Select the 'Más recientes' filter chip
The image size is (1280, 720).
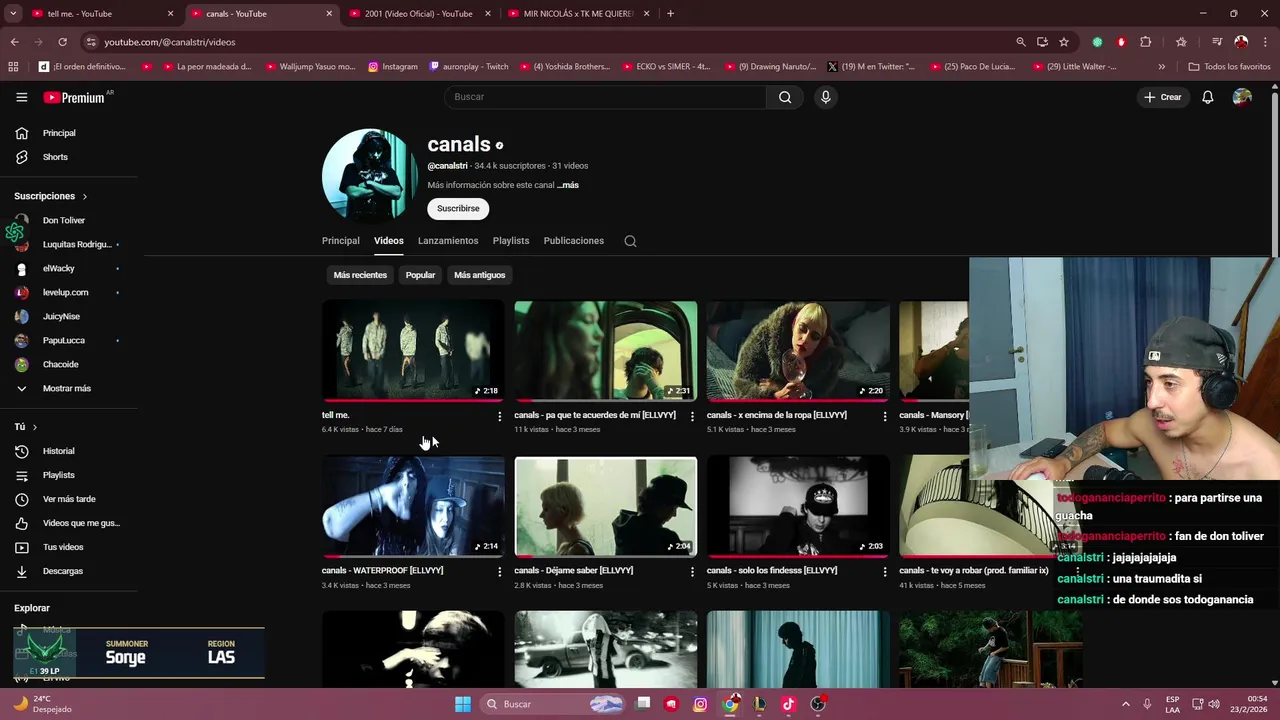[360, 275]
